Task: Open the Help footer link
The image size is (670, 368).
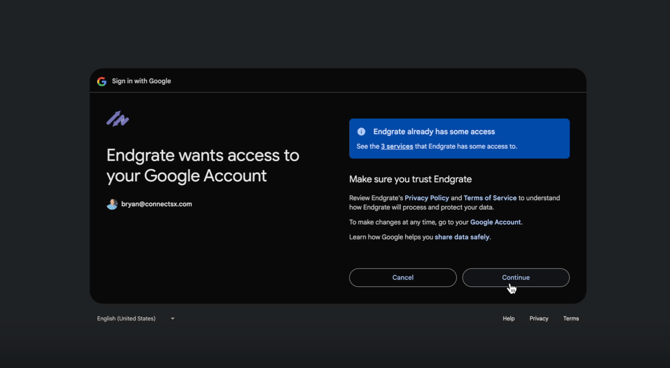Action: coord(508,318)
